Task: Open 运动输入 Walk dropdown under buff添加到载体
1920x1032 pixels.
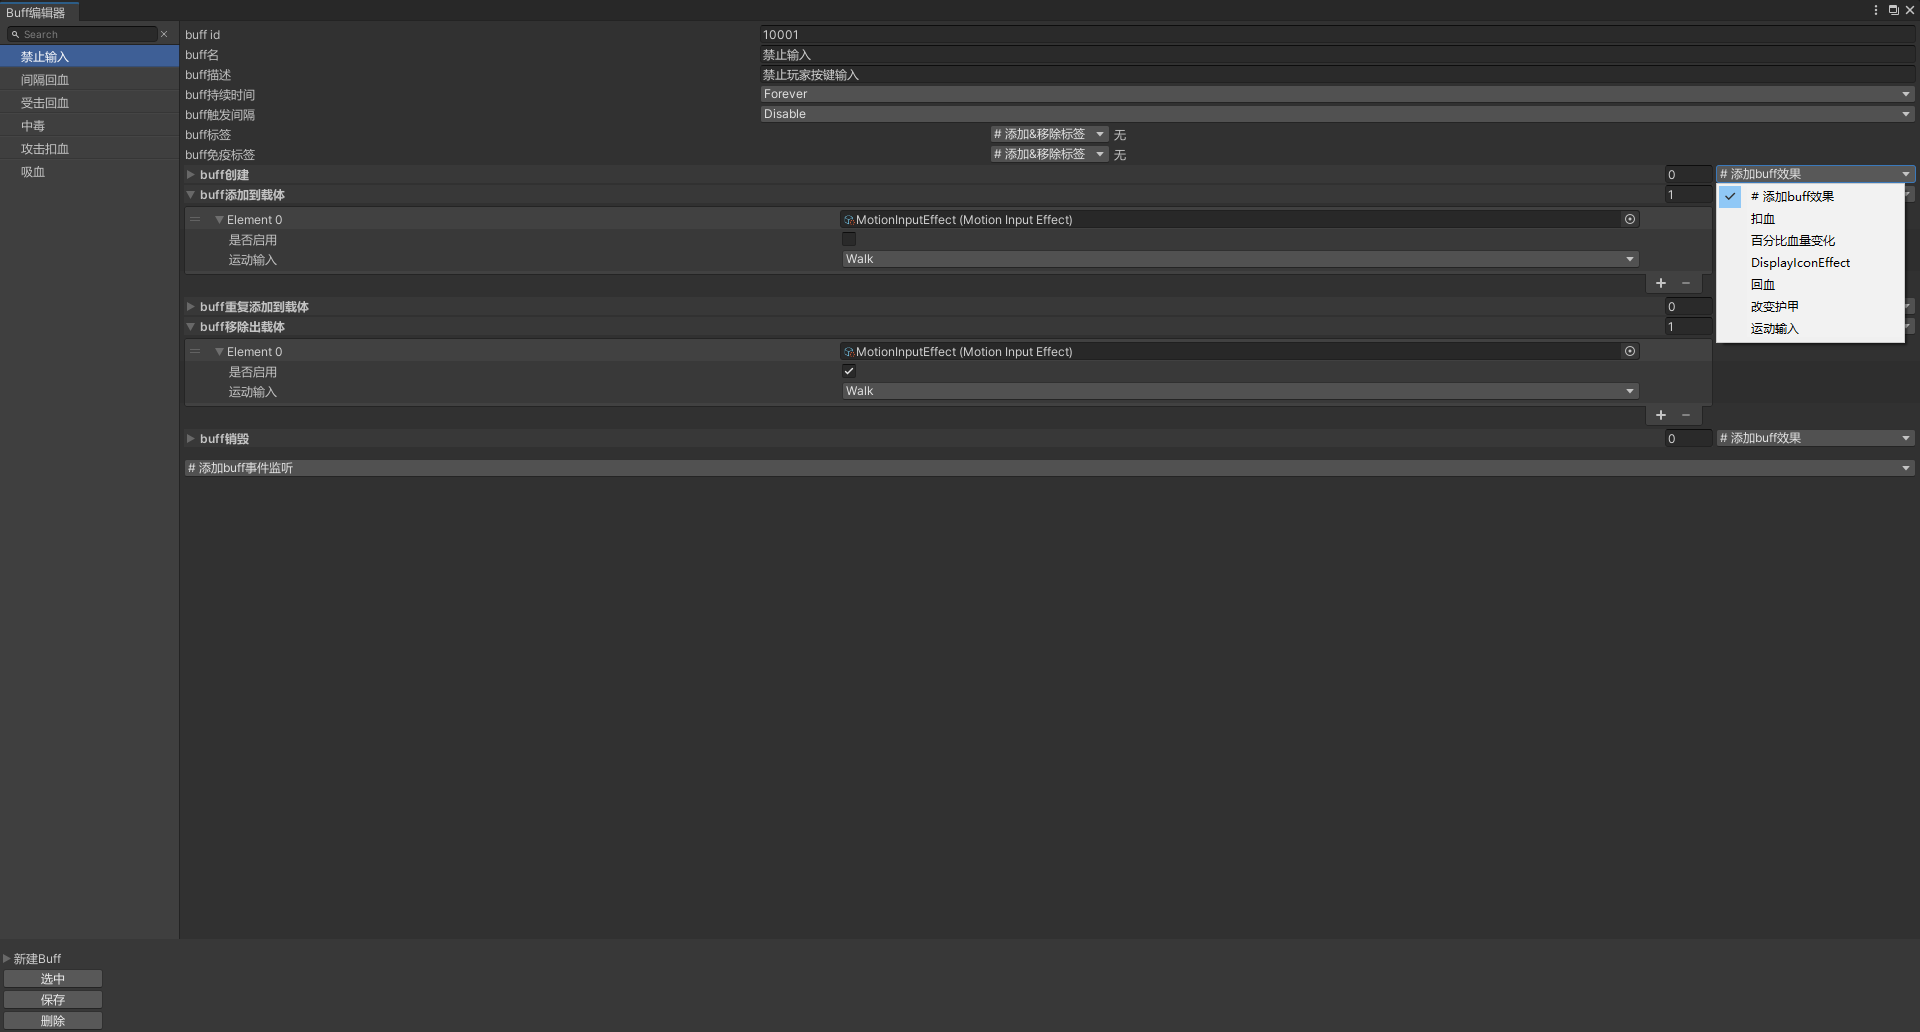Action: tap(1240, 259)
